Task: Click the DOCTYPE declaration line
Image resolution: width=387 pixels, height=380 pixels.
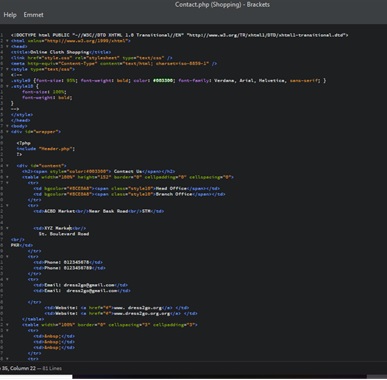Action: pyautogui.click(x=180, y=35)
